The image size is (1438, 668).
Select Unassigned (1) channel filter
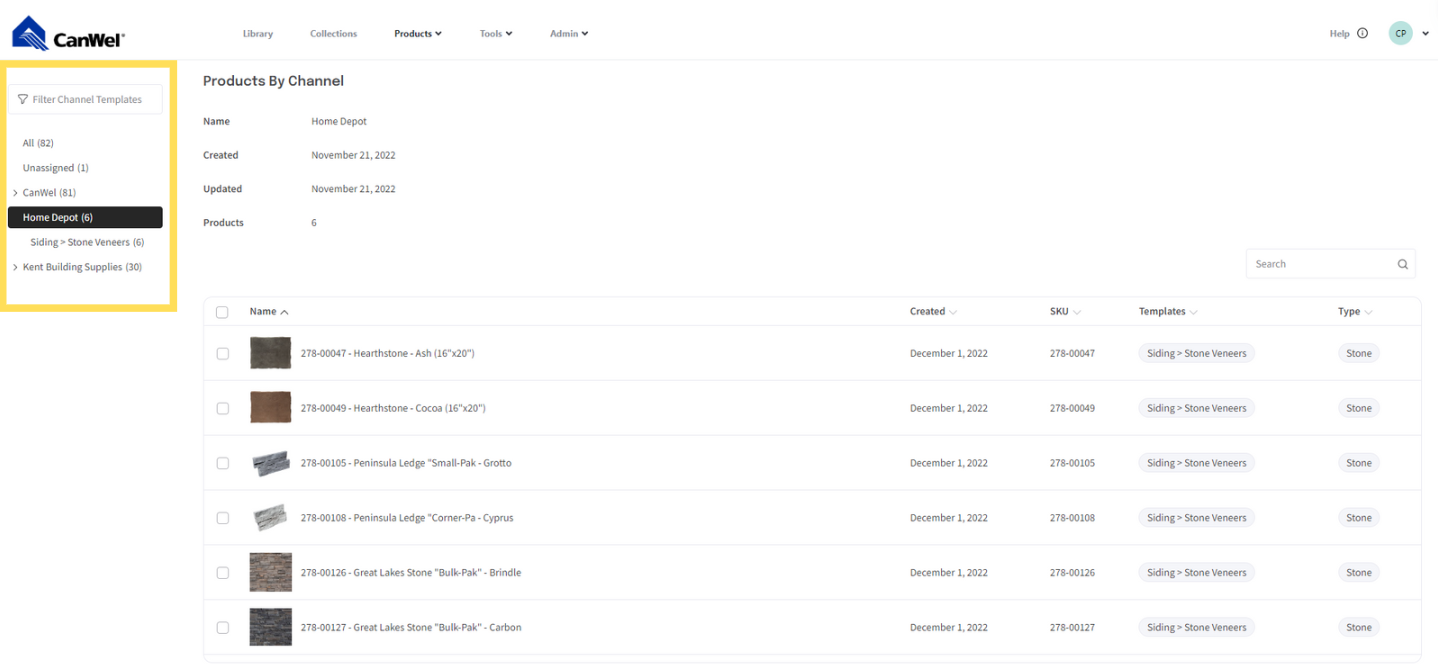[56, 168]
